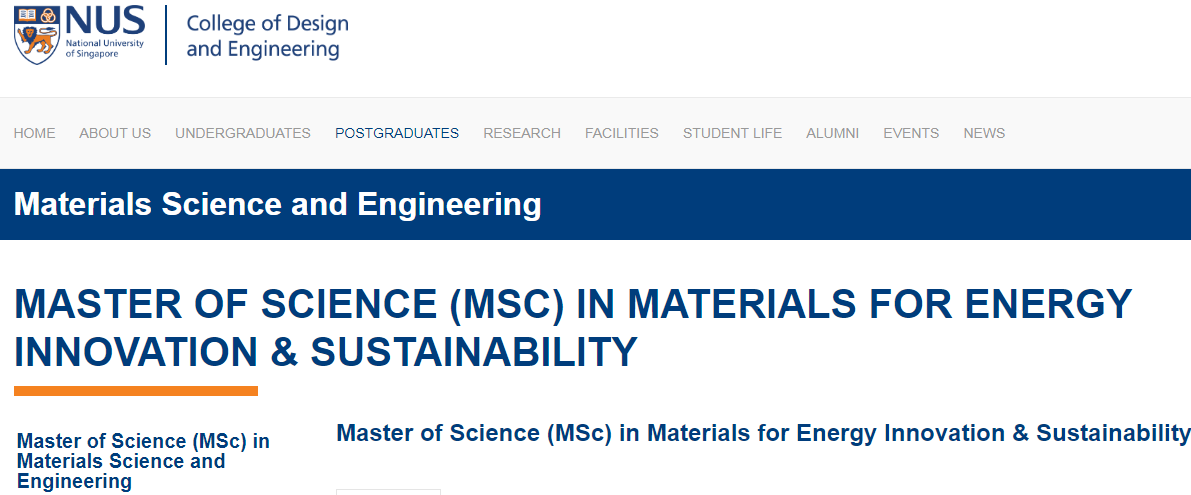Open the NEWS page
Screen dimensions: 1191x495
click(x=984, y=133)
